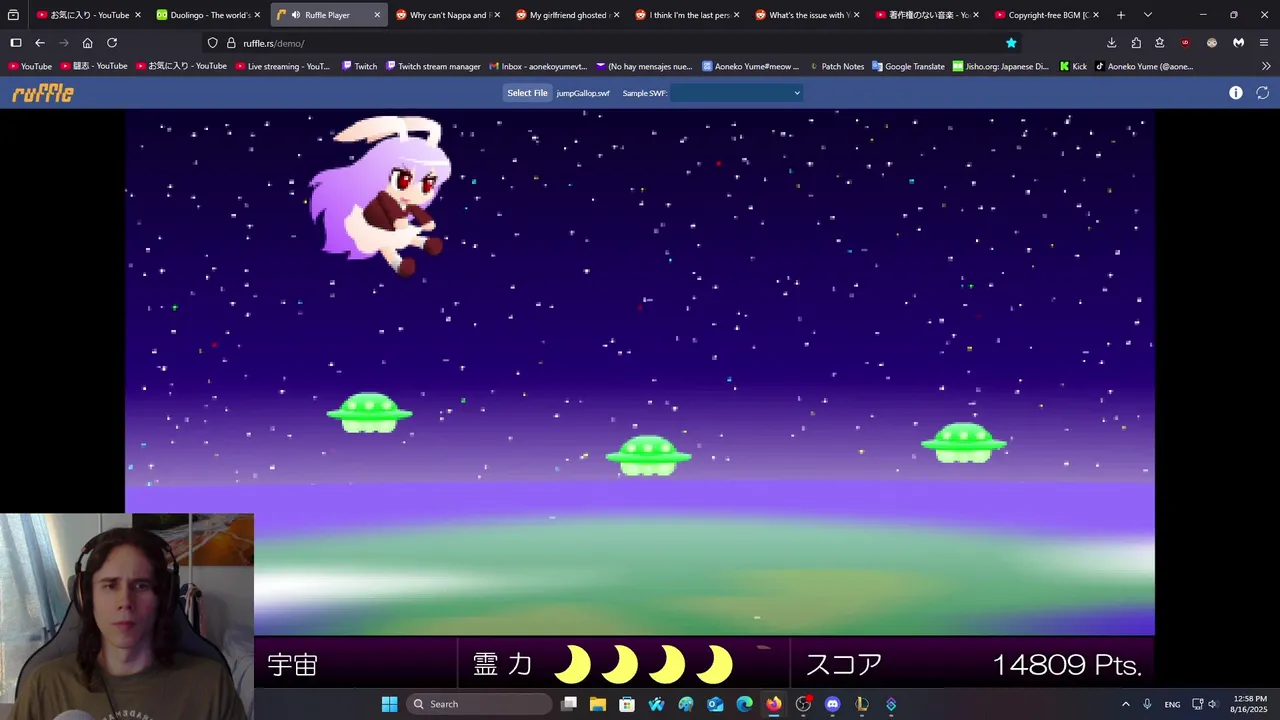Open the Gmail Inbox bookmark

pyautogui.click(x=538, y=66)
